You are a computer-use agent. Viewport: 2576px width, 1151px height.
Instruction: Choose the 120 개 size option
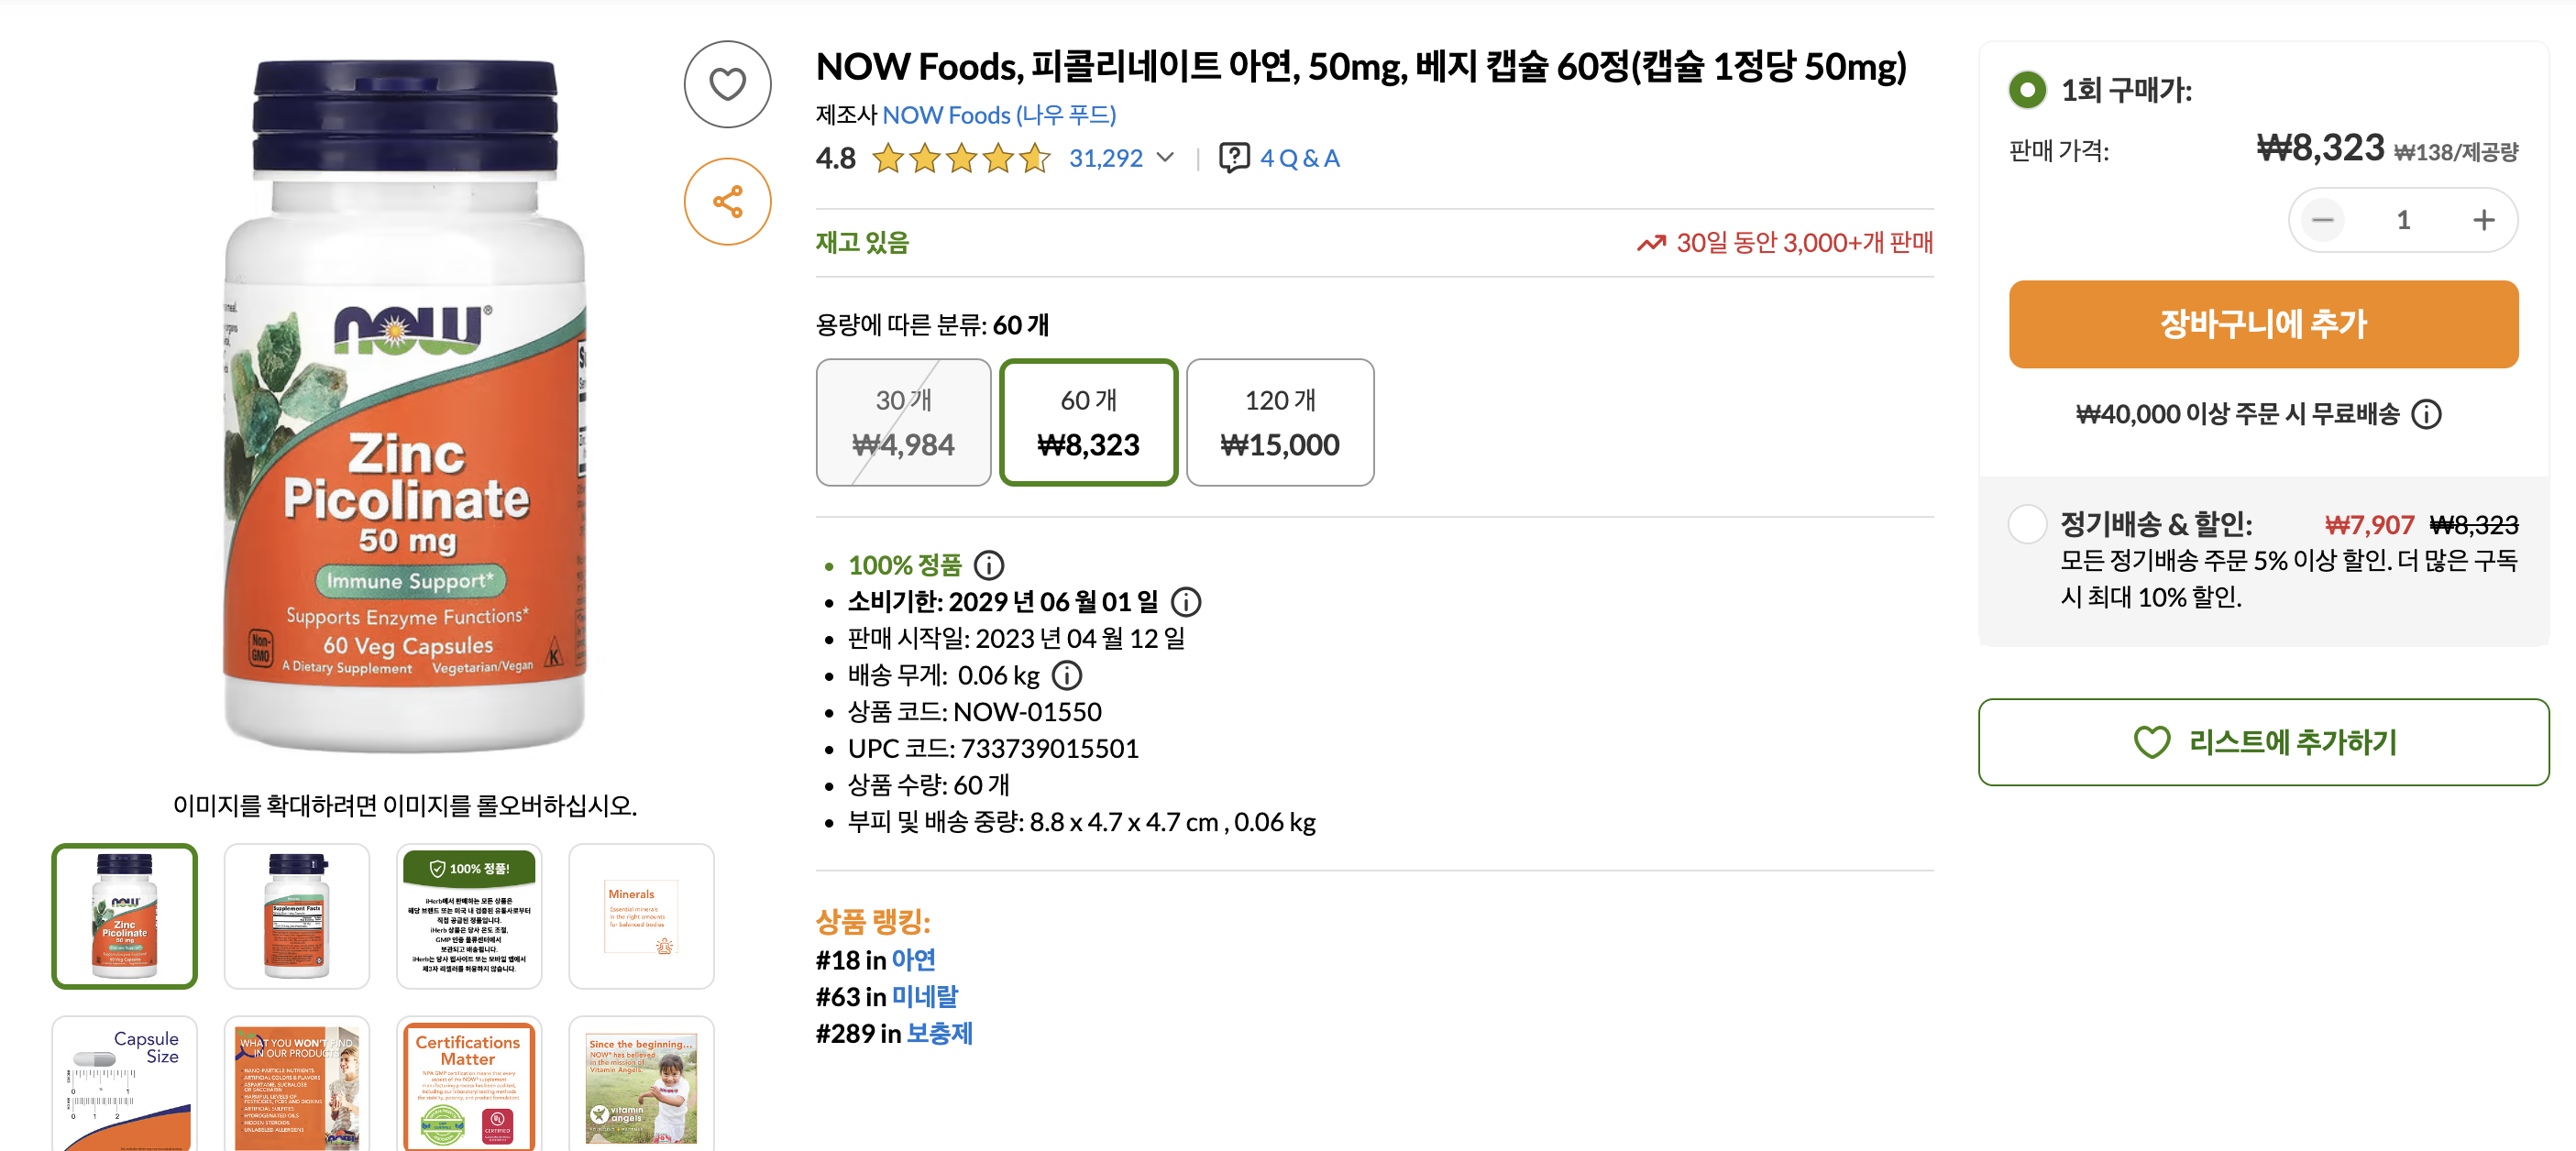(x=1279, y=422)
